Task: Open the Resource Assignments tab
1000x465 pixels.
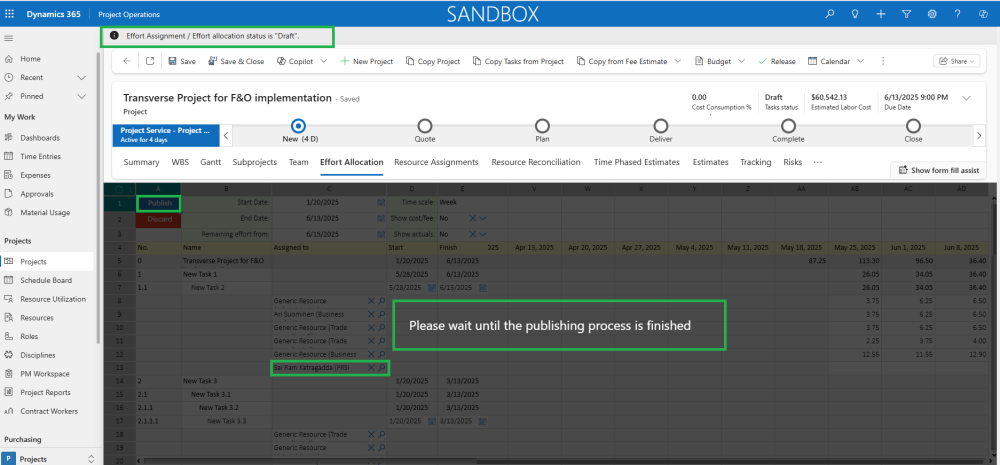Action: point(436,162)
